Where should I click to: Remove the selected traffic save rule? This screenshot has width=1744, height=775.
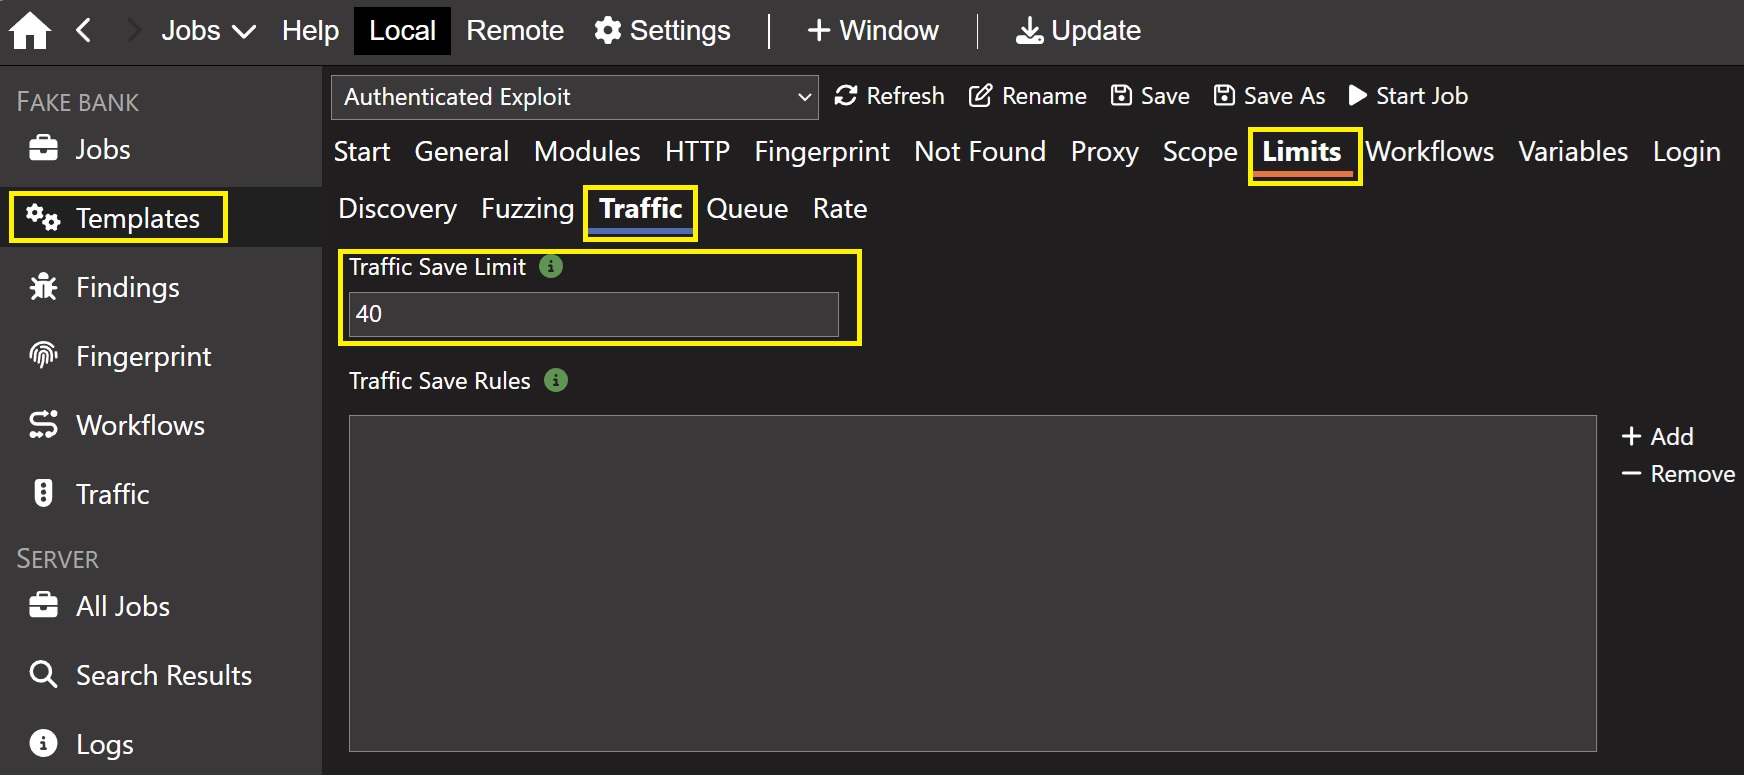(x=1678, y=474)
